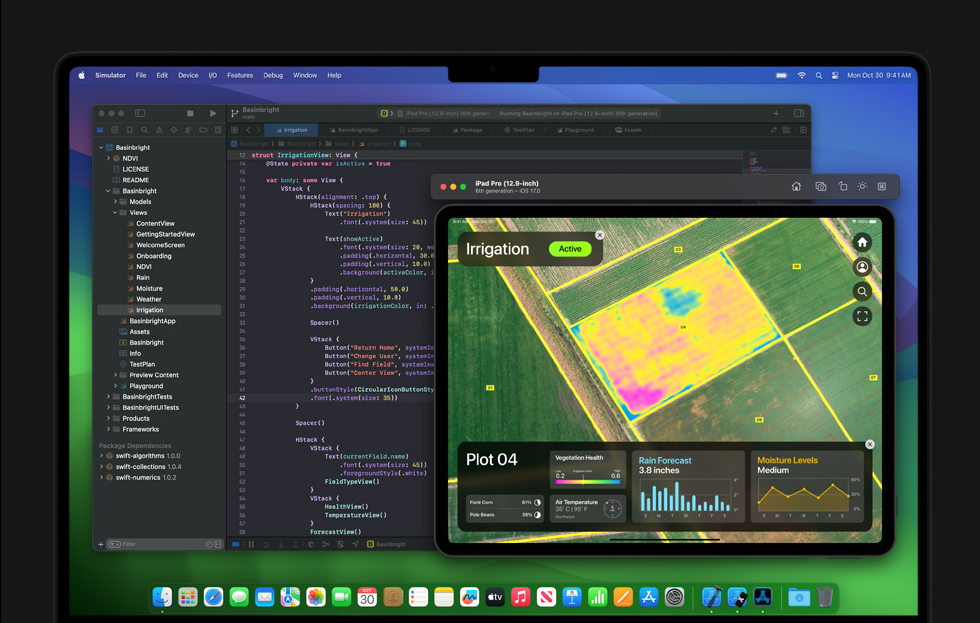The image size is (980, 623).
Task: Toggle the Active irrigation status pill
Action: 570,249
